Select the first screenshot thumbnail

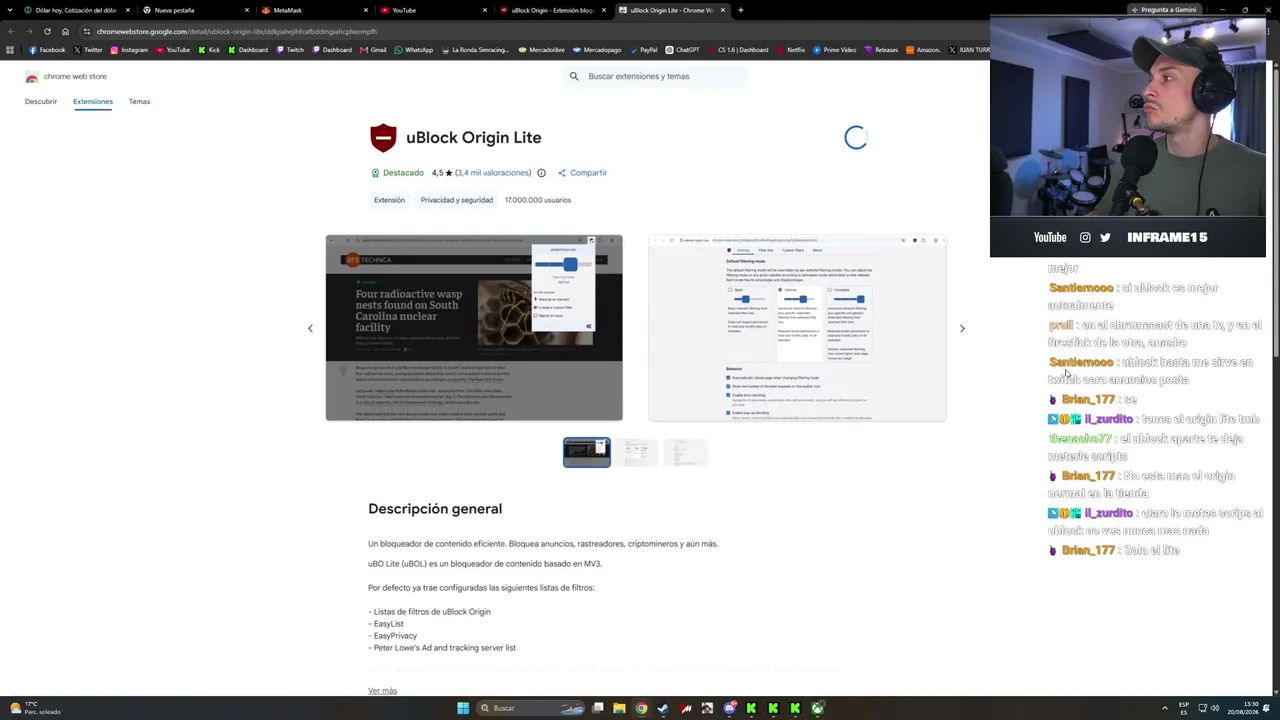tap(587, 452)
